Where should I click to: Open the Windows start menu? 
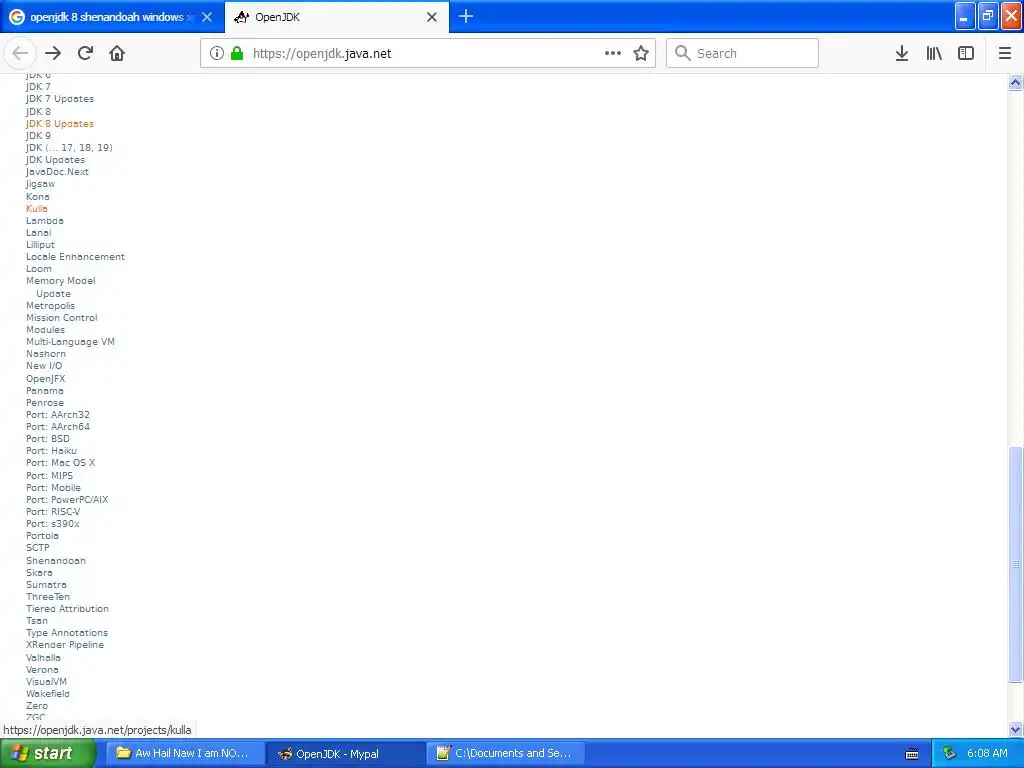[x=48, y=753]
